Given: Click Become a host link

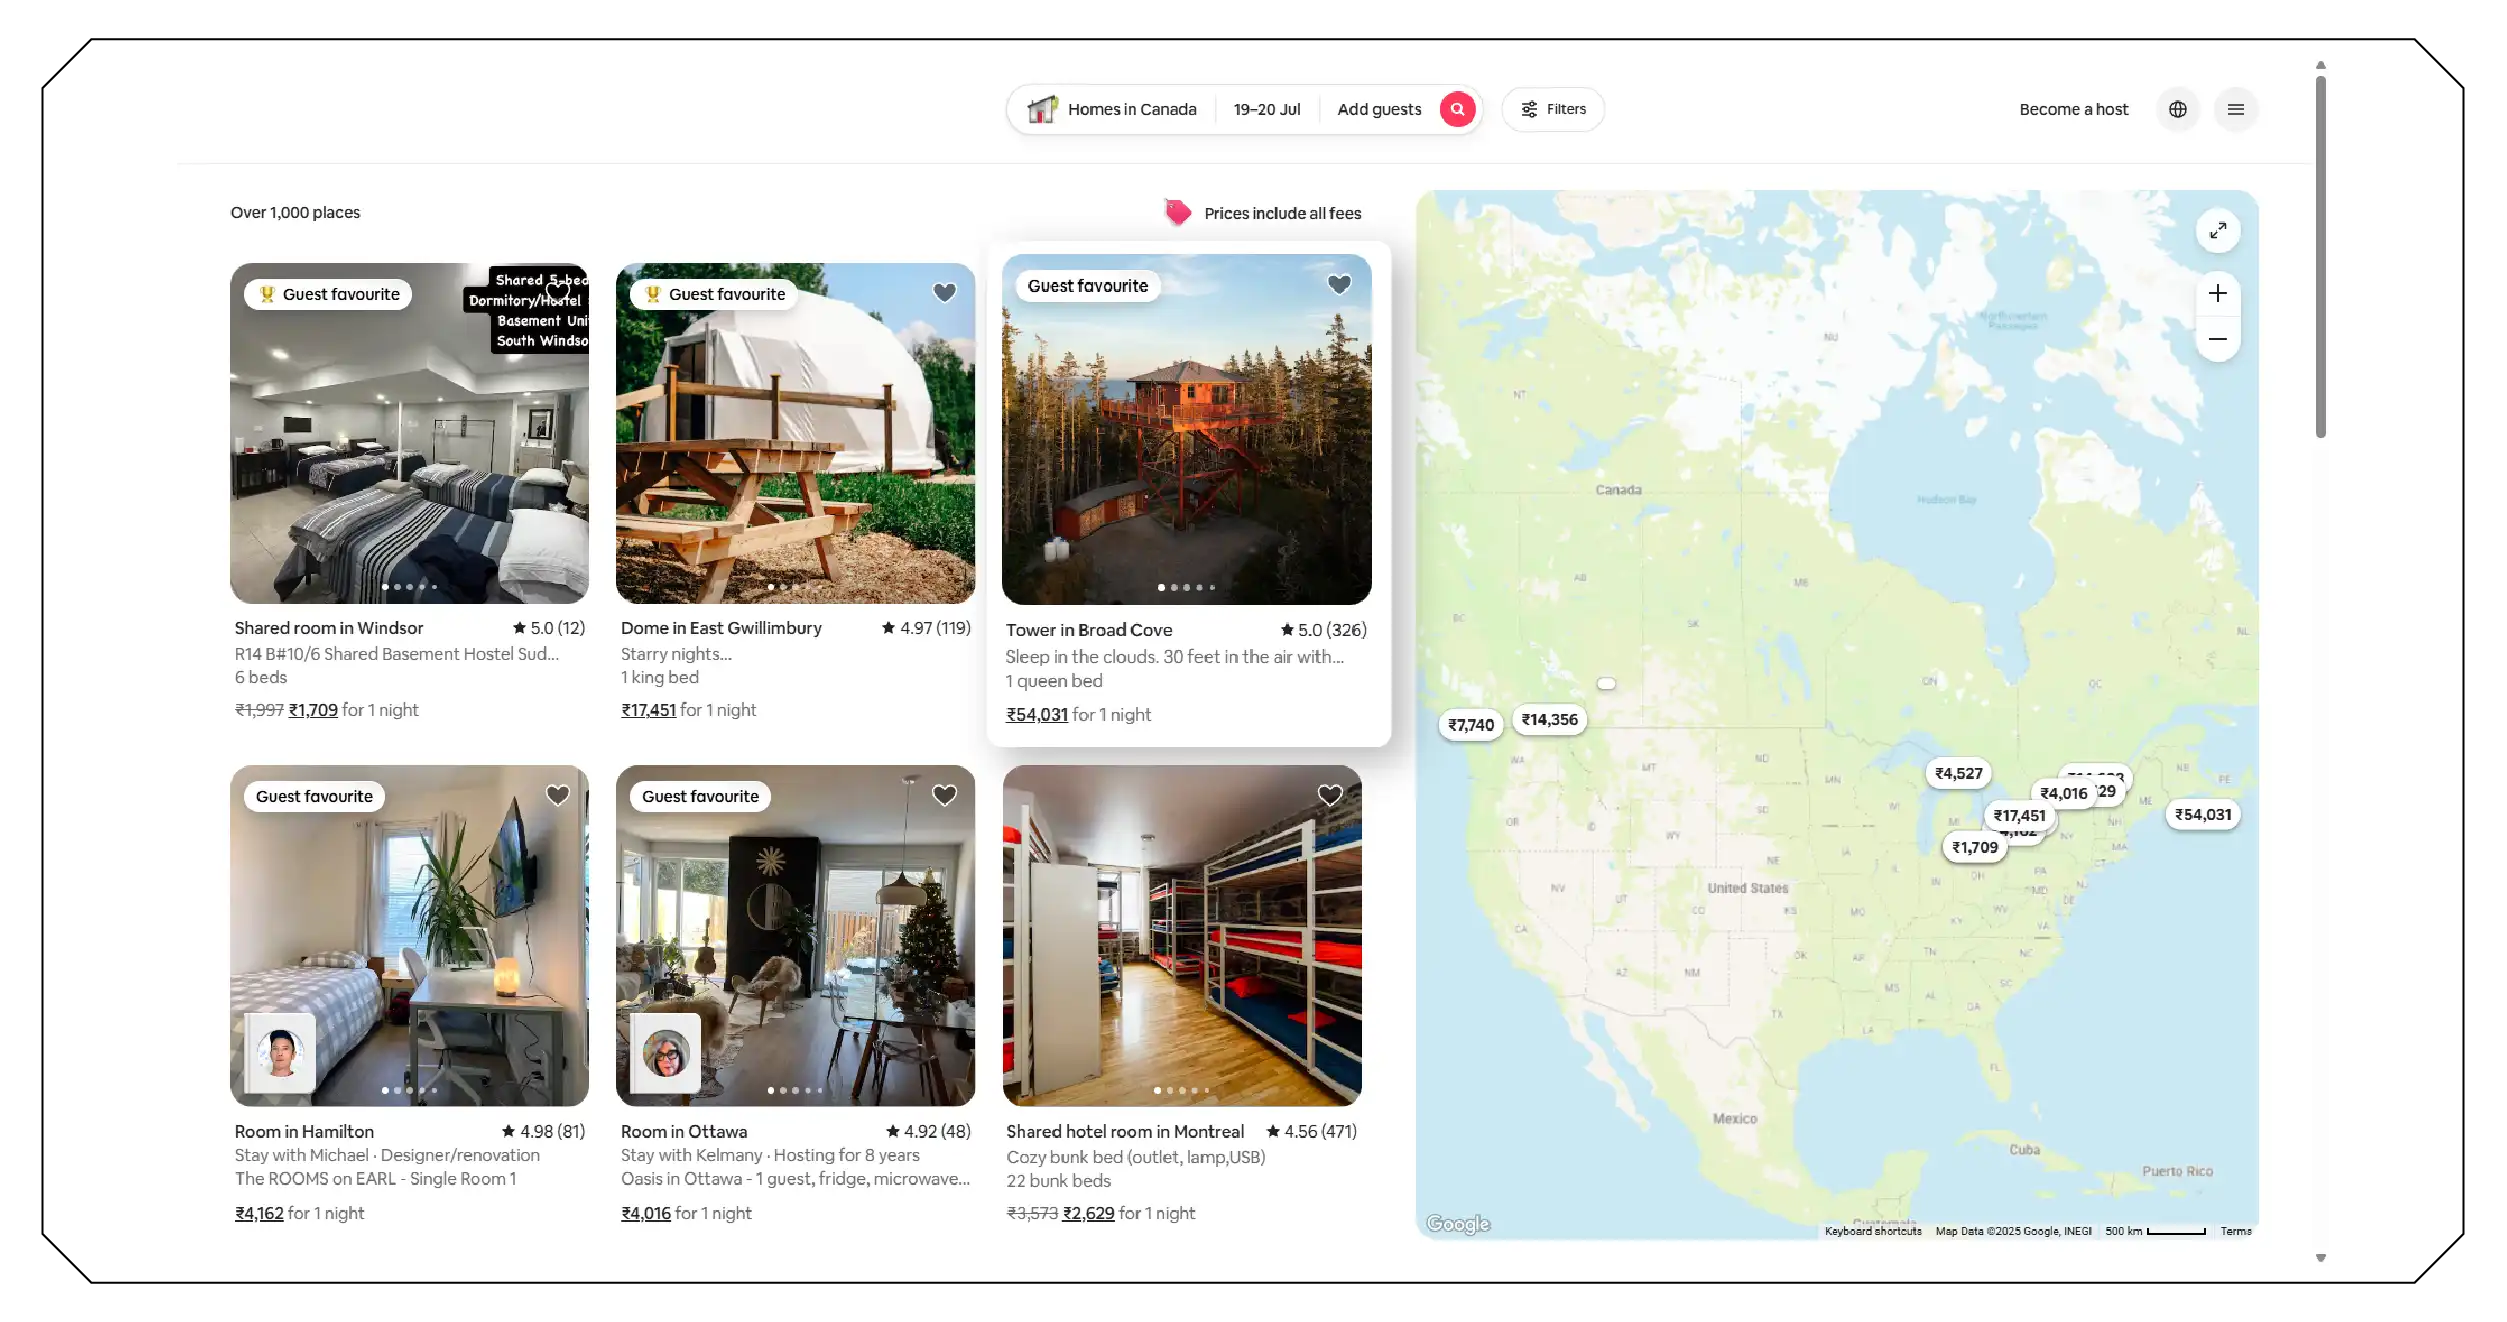Looking at the screenshot, I should coord(2073,109).
